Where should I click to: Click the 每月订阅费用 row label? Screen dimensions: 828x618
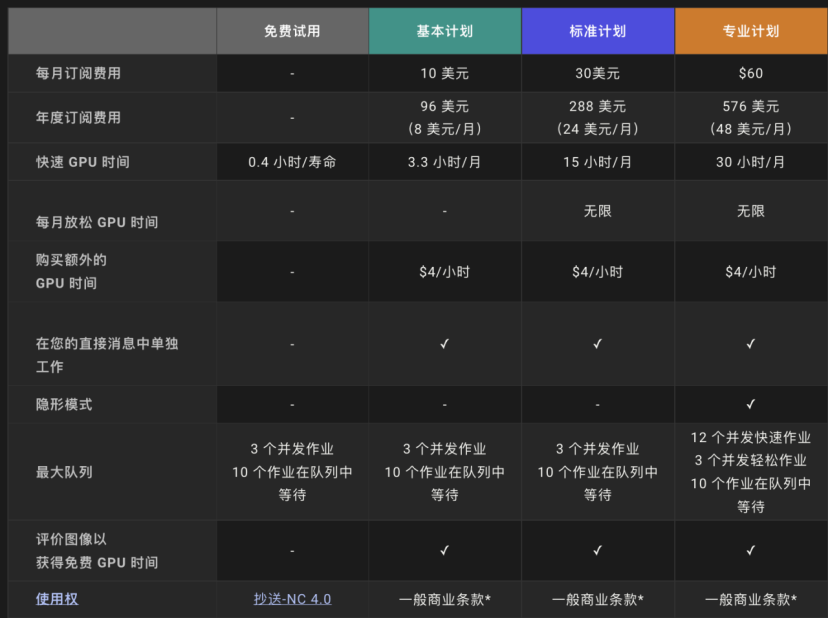tap(78, 73)
